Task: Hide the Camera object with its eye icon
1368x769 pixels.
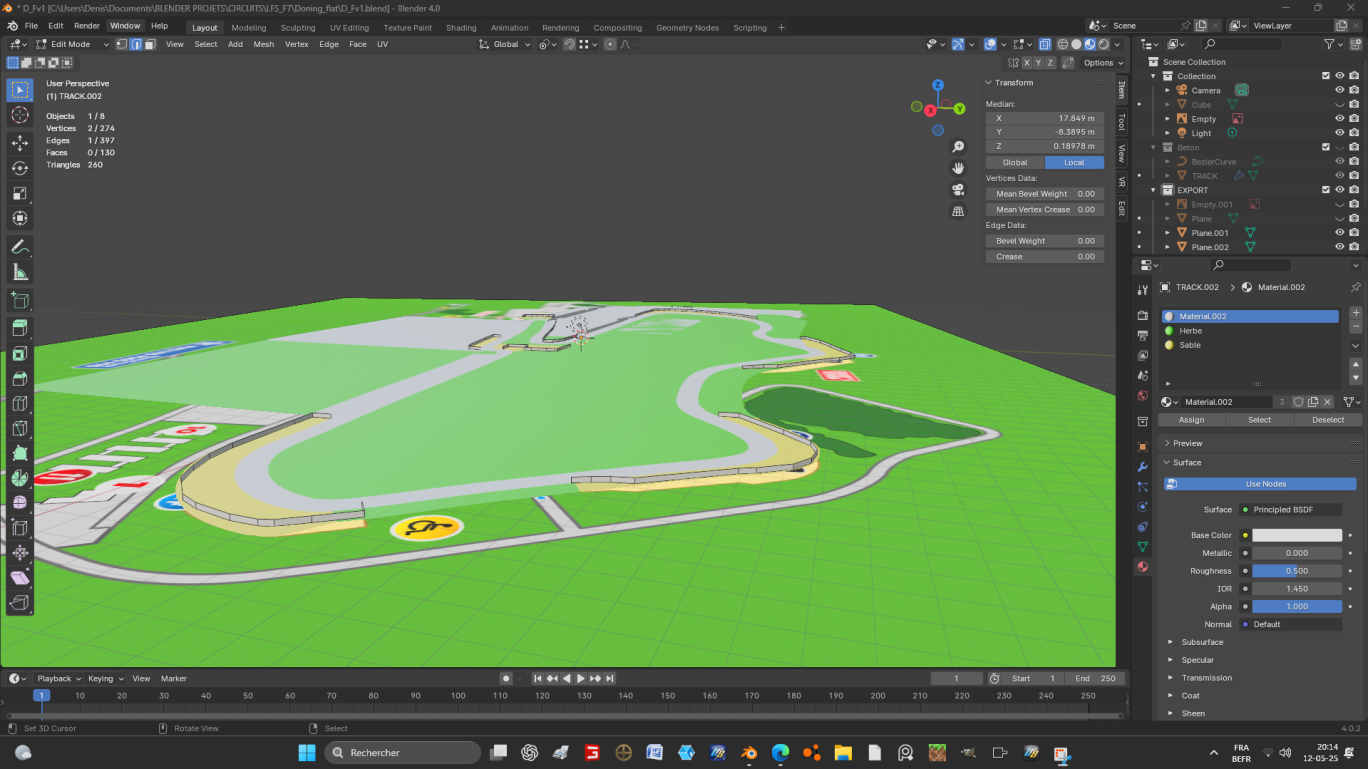Action: coord(1340,90)
